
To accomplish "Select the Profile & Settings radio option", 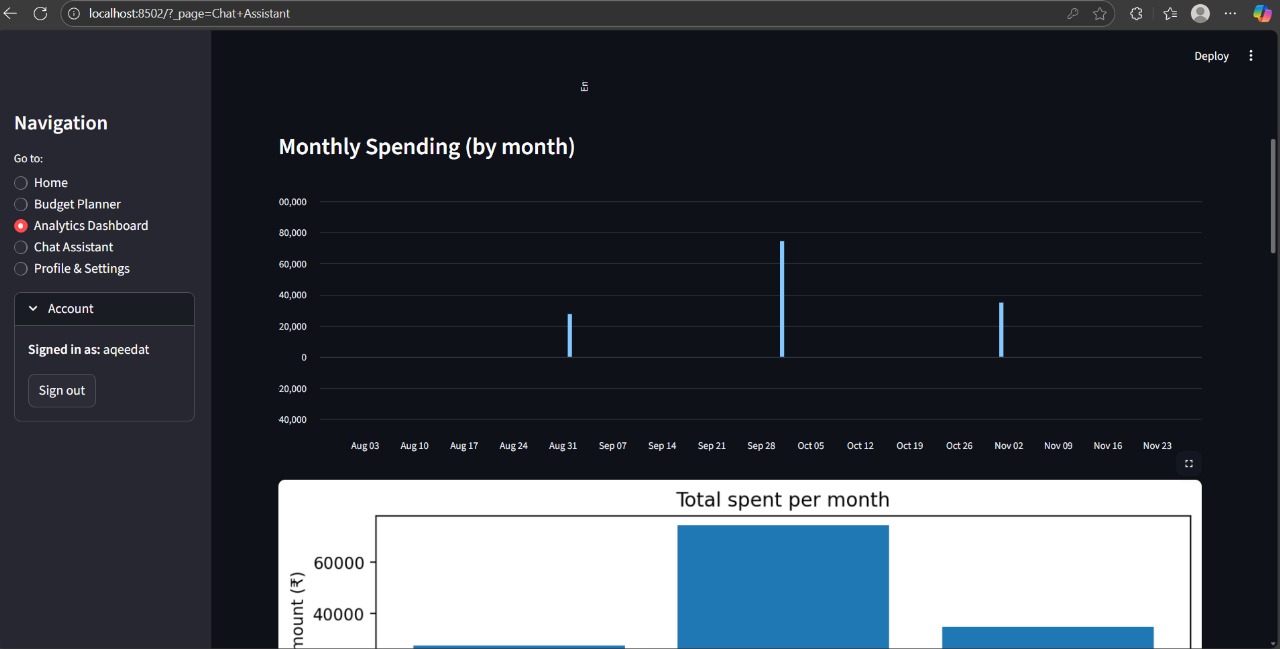I will tap(72, 268).
